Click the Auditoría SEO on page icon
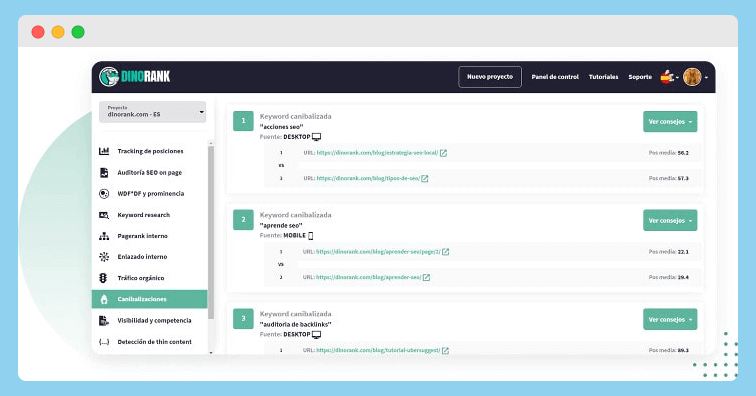 104,172
